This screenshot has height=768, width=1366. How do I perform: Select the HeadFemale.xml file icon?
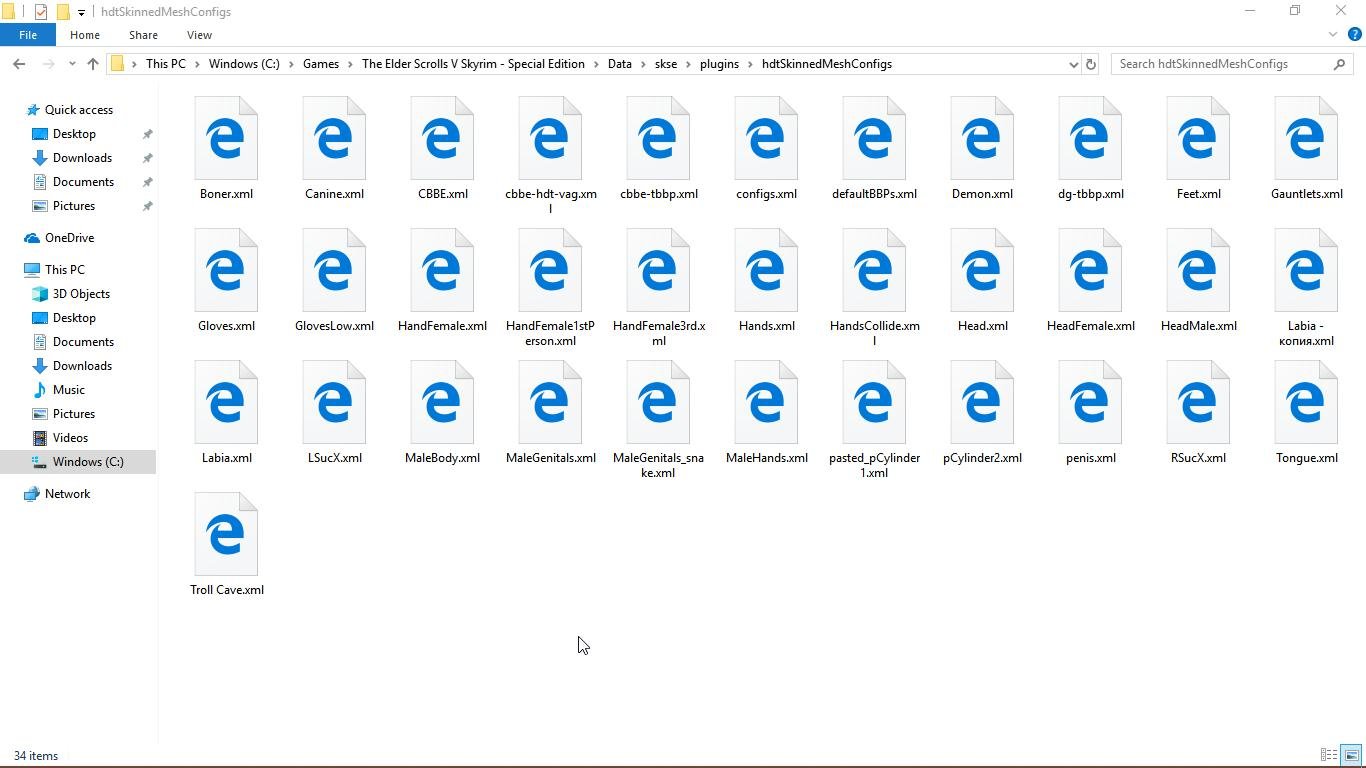pyautogui.click(x=1090, y=271)
